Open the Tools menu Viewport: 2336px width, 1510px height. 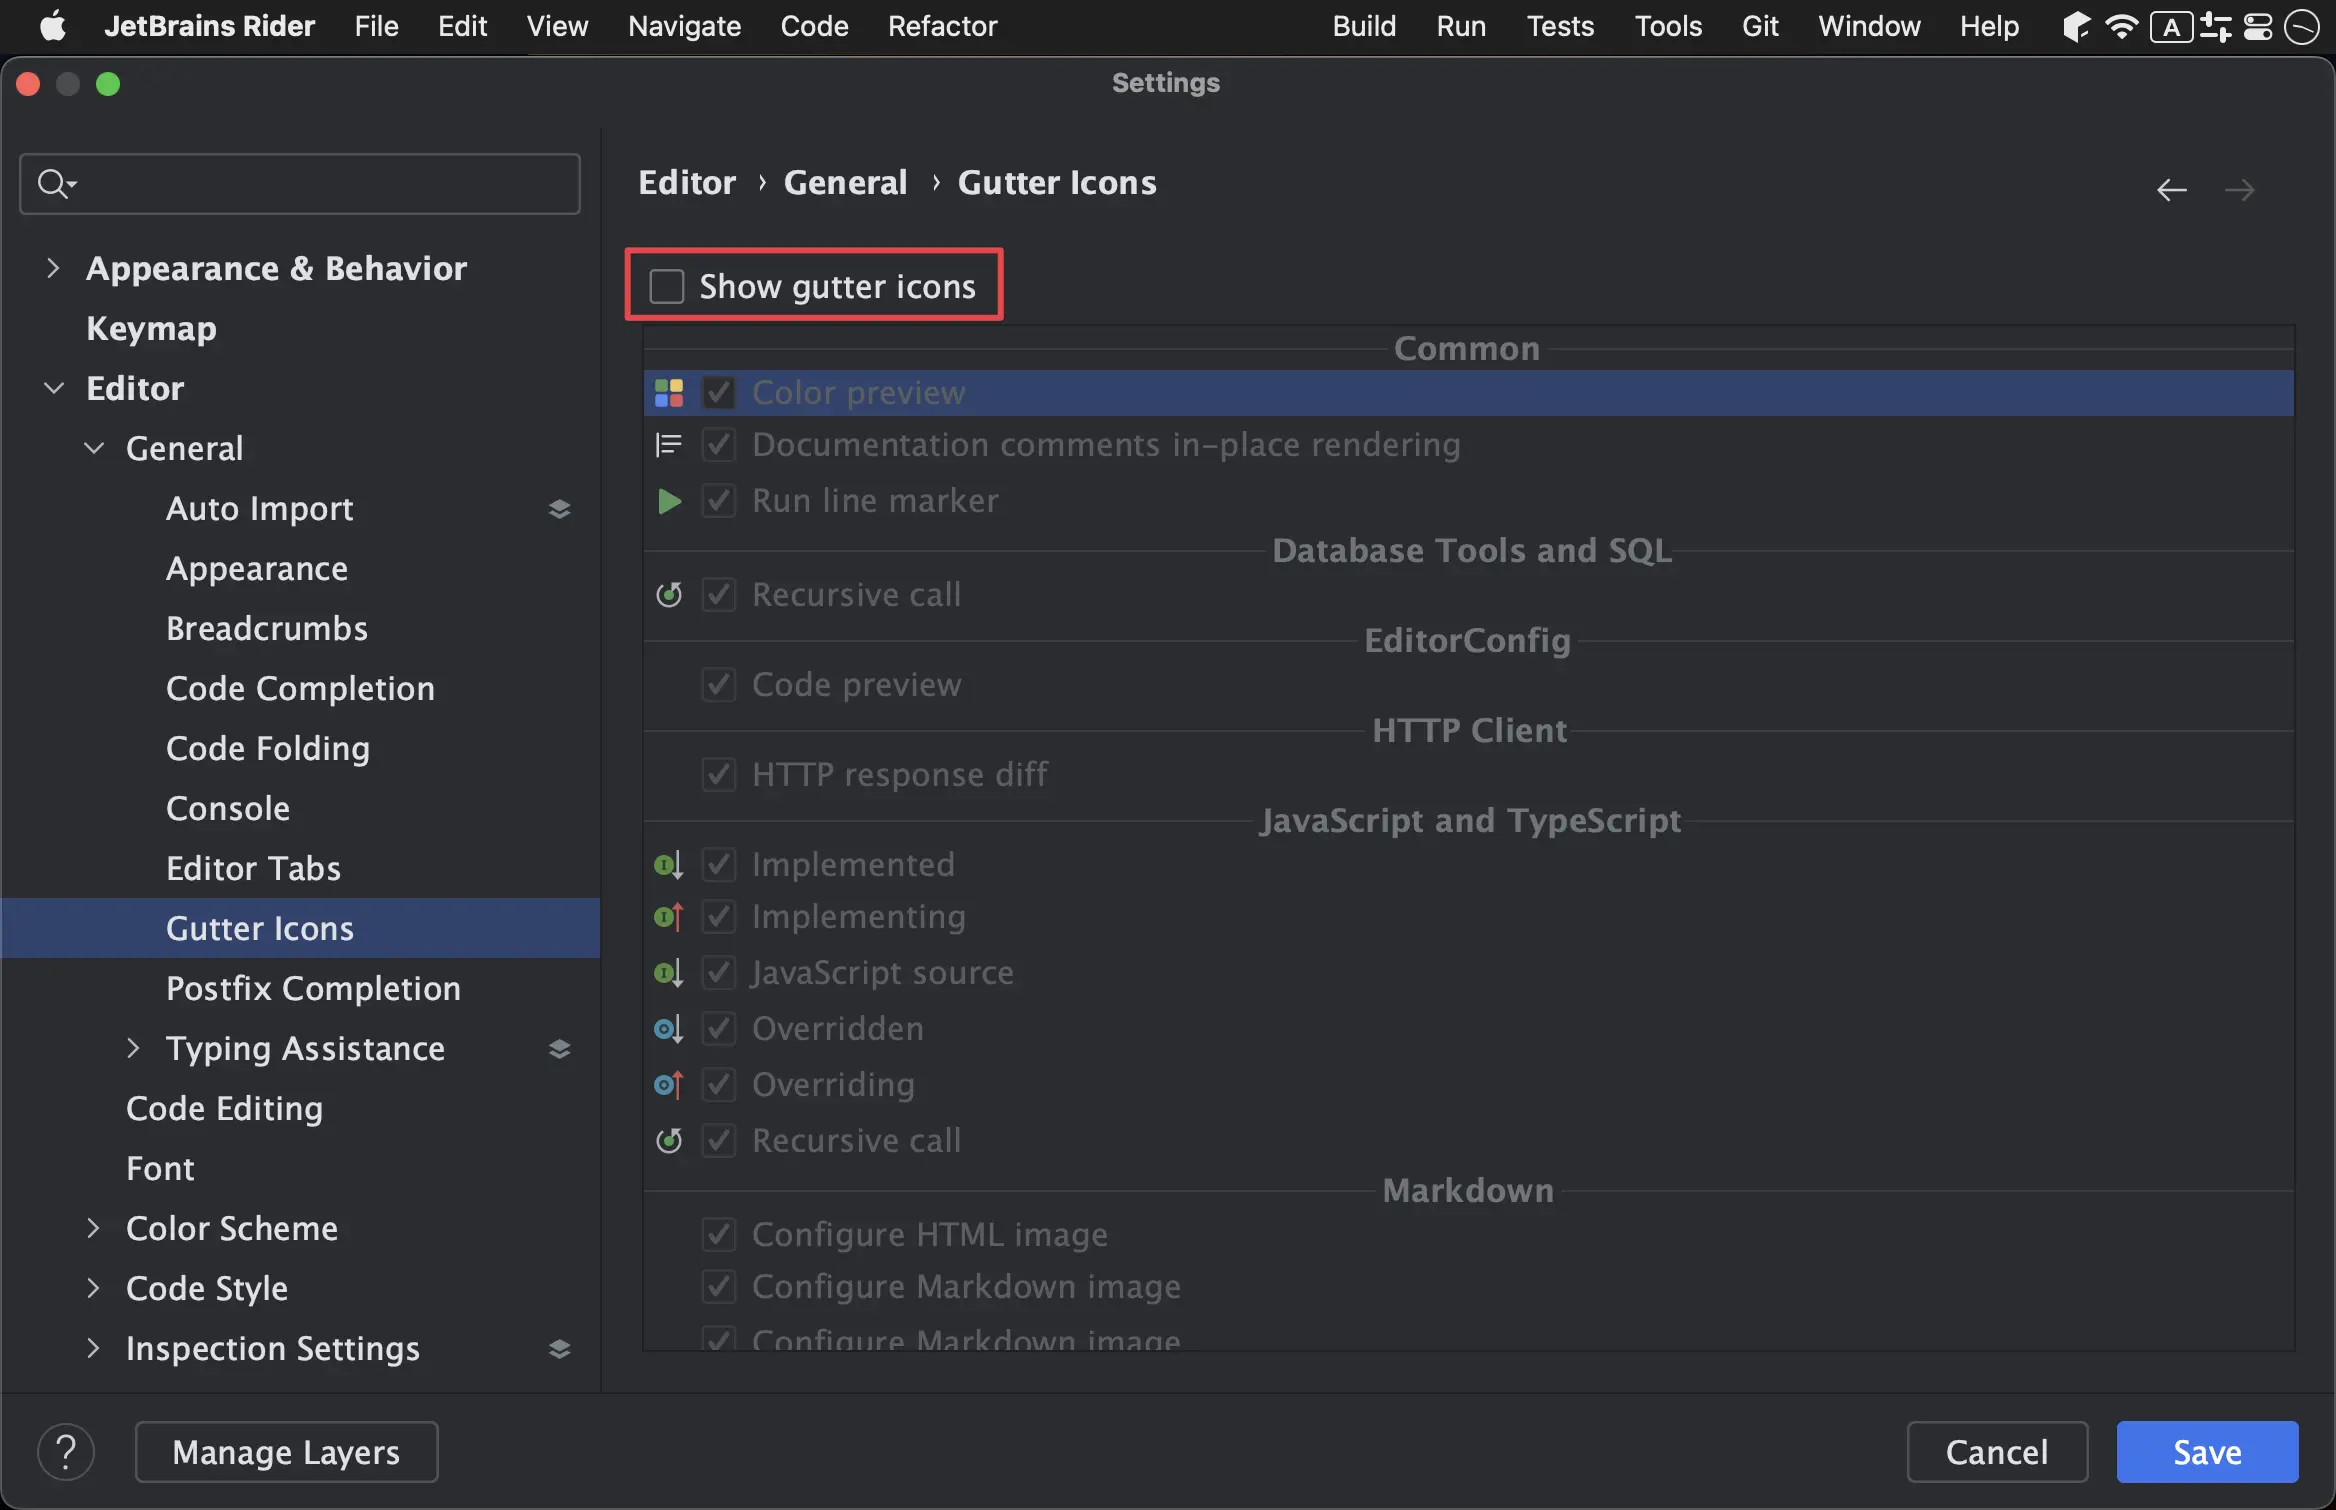tap(1668, 26)
